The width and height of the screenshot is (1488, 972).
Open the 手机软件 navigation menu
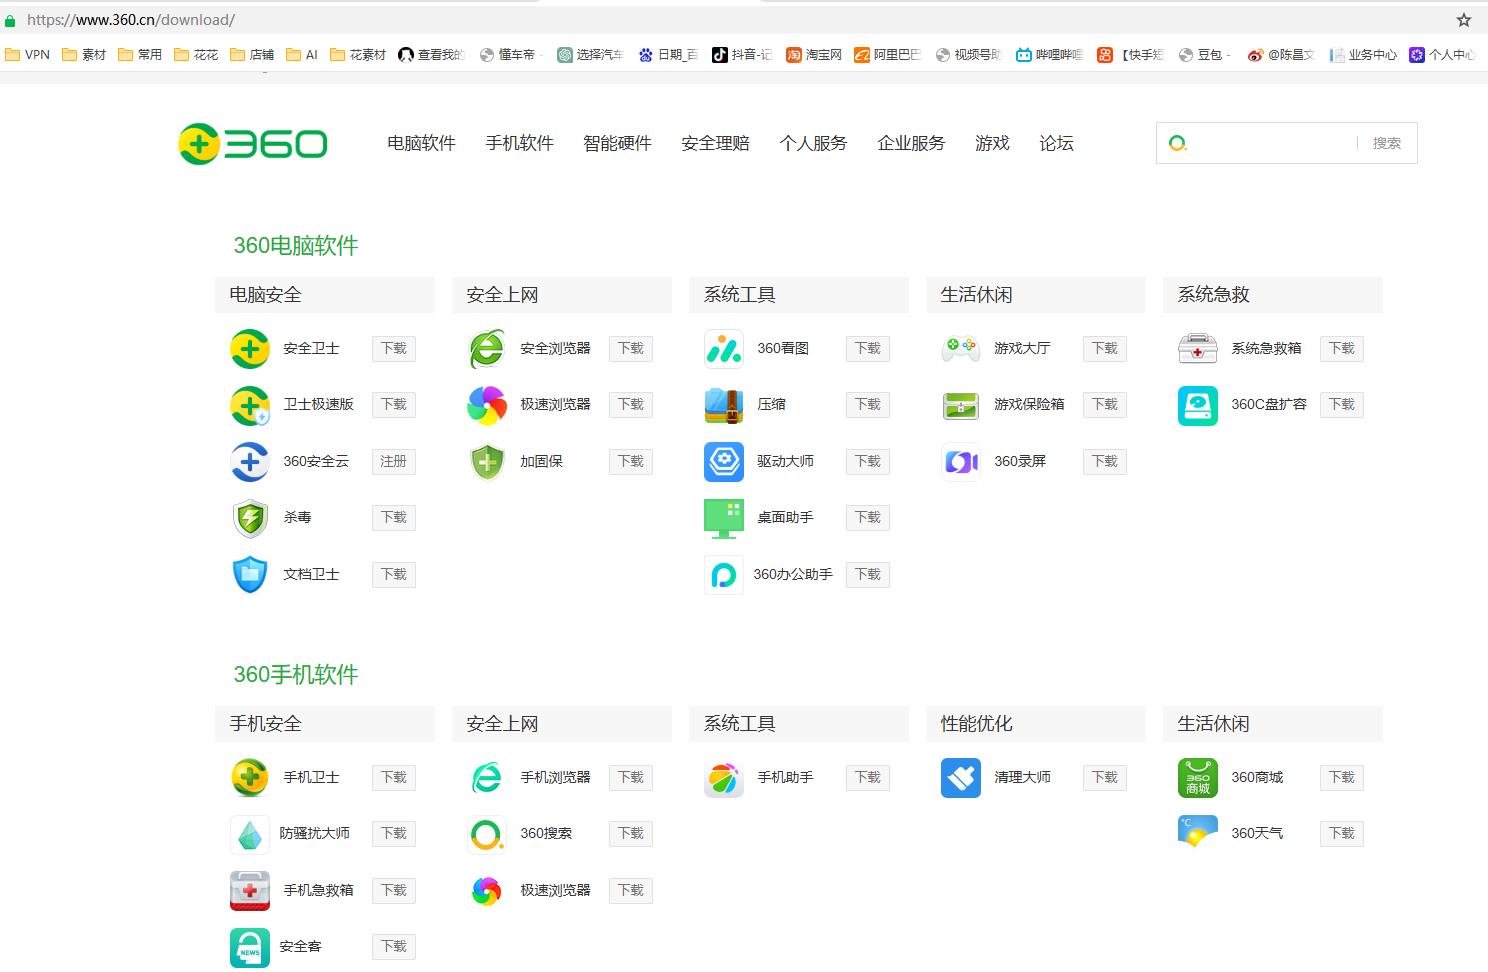(x=519, y=143)
